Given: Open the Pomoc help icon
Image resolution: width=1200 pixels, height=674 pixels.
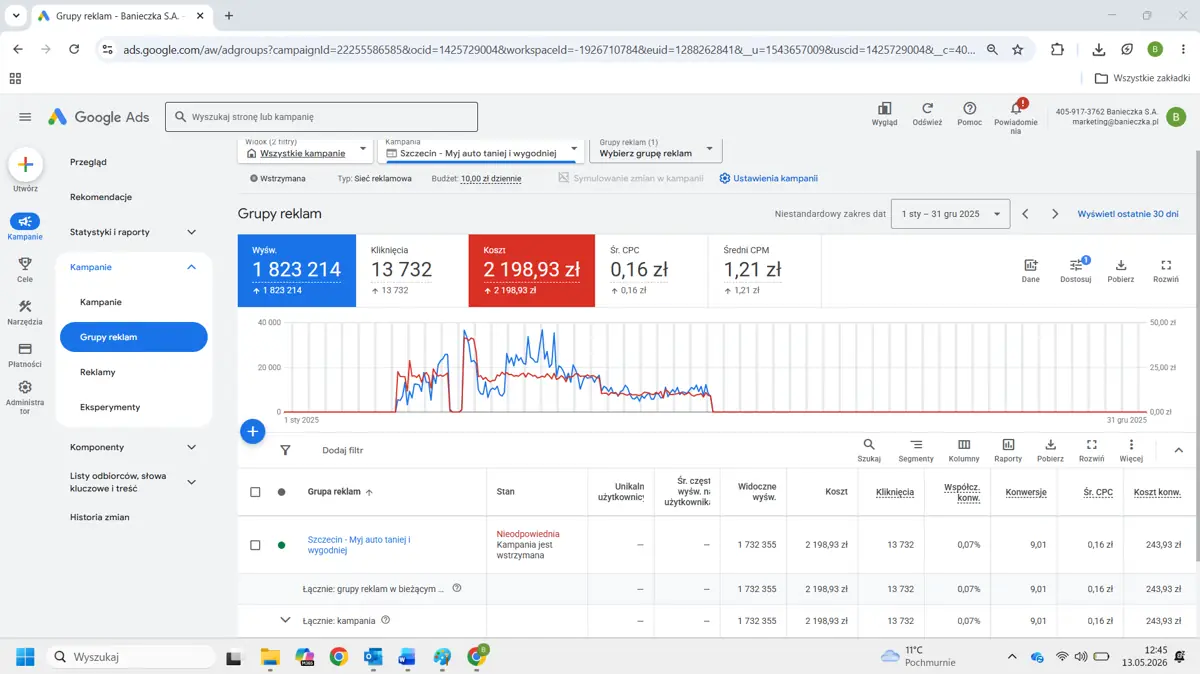Looking at the screenshot, I should tap(969, 108).
